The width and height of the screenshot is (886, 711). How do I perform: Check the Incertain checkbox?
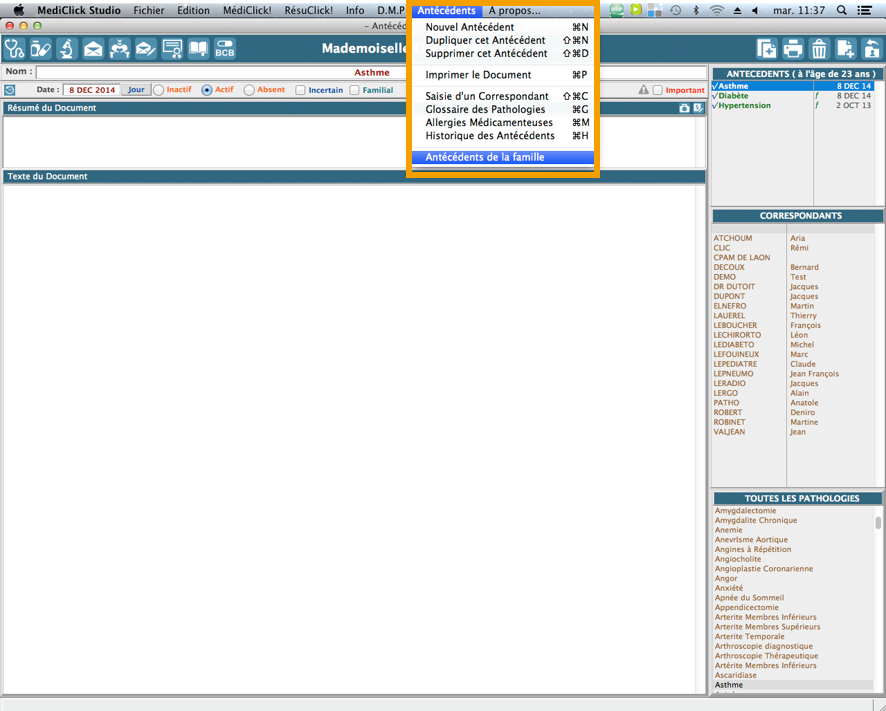click(301, 90)
